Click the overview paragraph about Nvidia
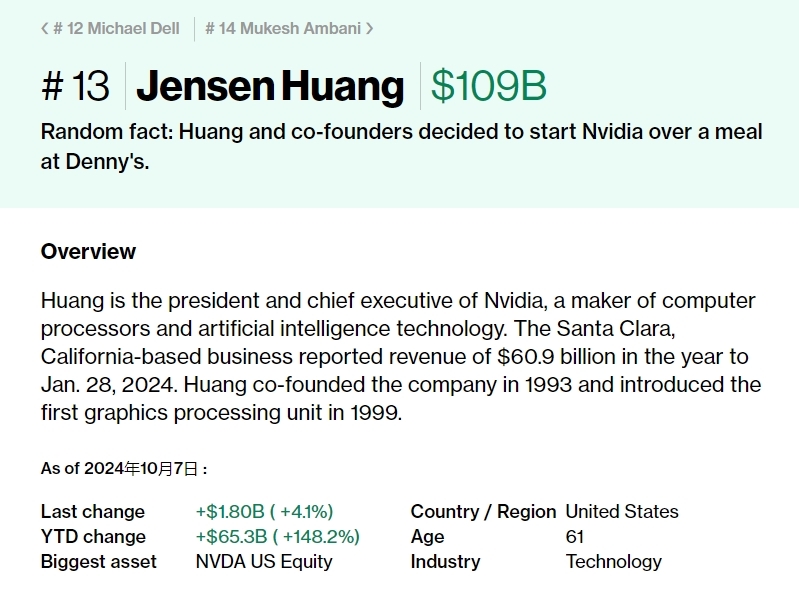The width and height of the screenshot is (799, 614). [401, 357]
